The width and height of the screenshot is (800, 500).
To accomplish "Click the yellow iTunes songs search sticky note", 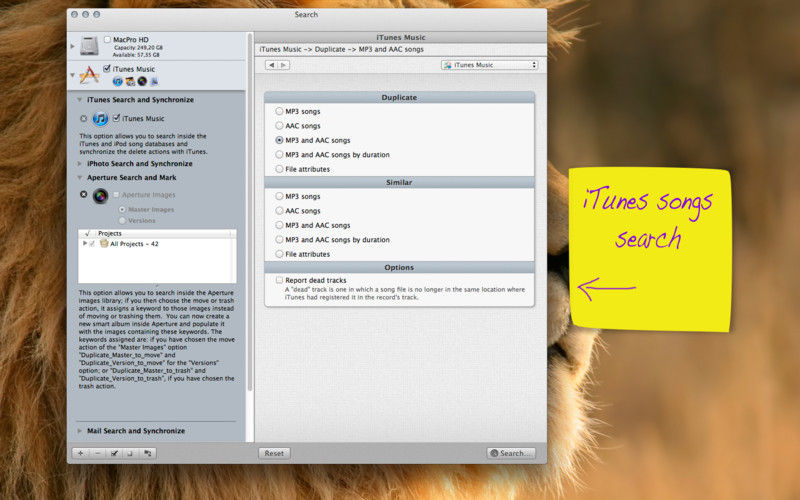I will tap(650, 249).
